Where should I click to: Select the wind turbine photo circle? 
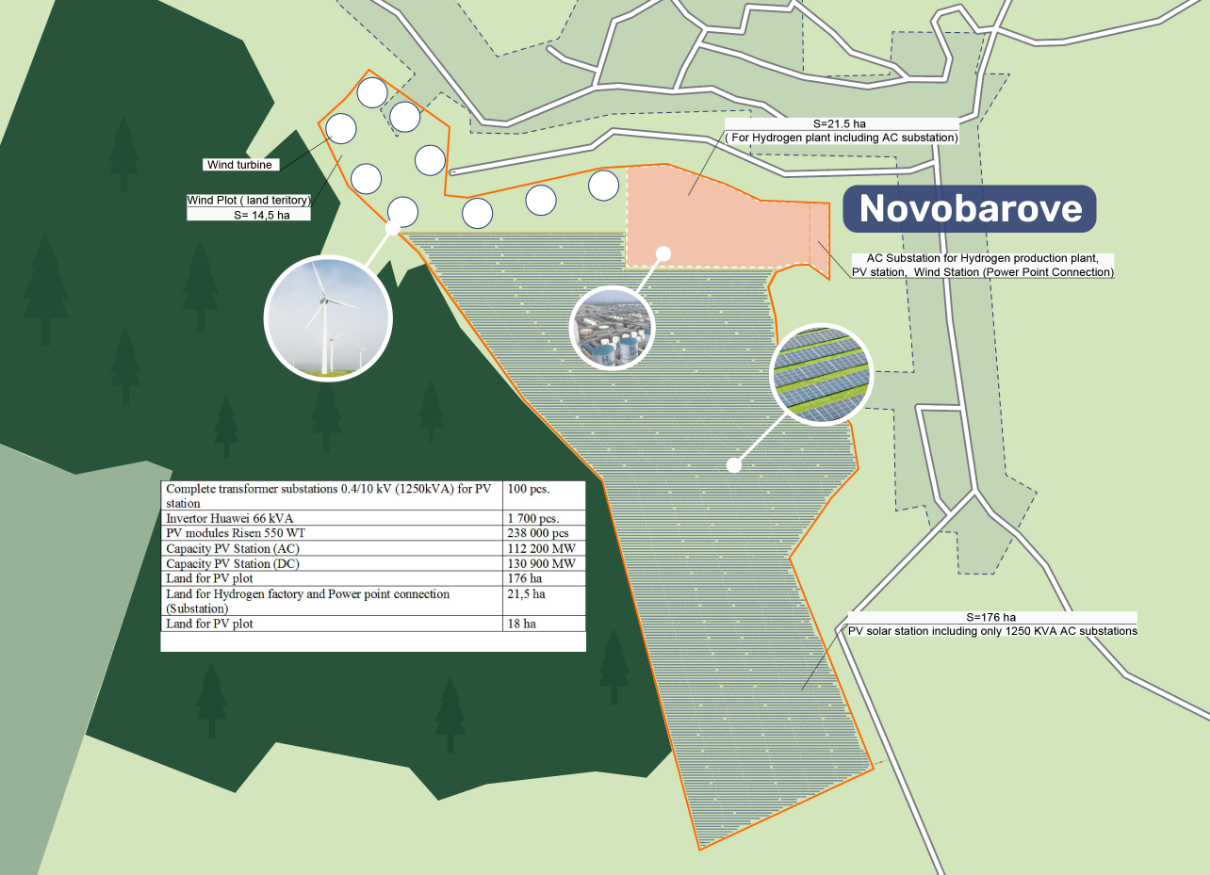click(328, 319)
